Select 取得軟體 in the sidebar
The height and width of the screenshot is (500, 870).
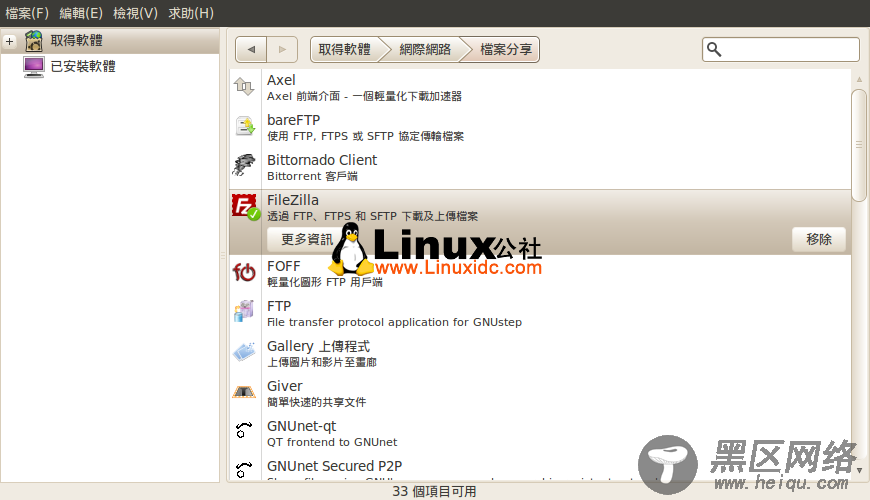(110, 41)
